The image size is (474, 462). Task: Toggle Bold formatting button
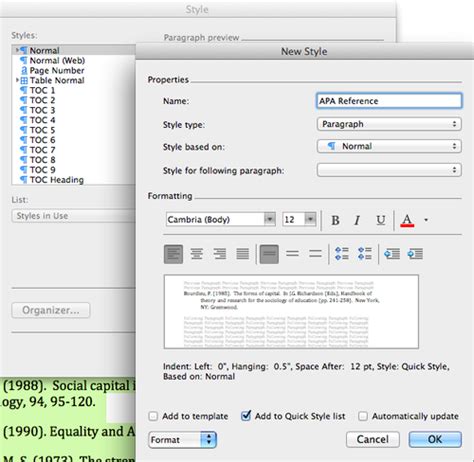point(335,220)
